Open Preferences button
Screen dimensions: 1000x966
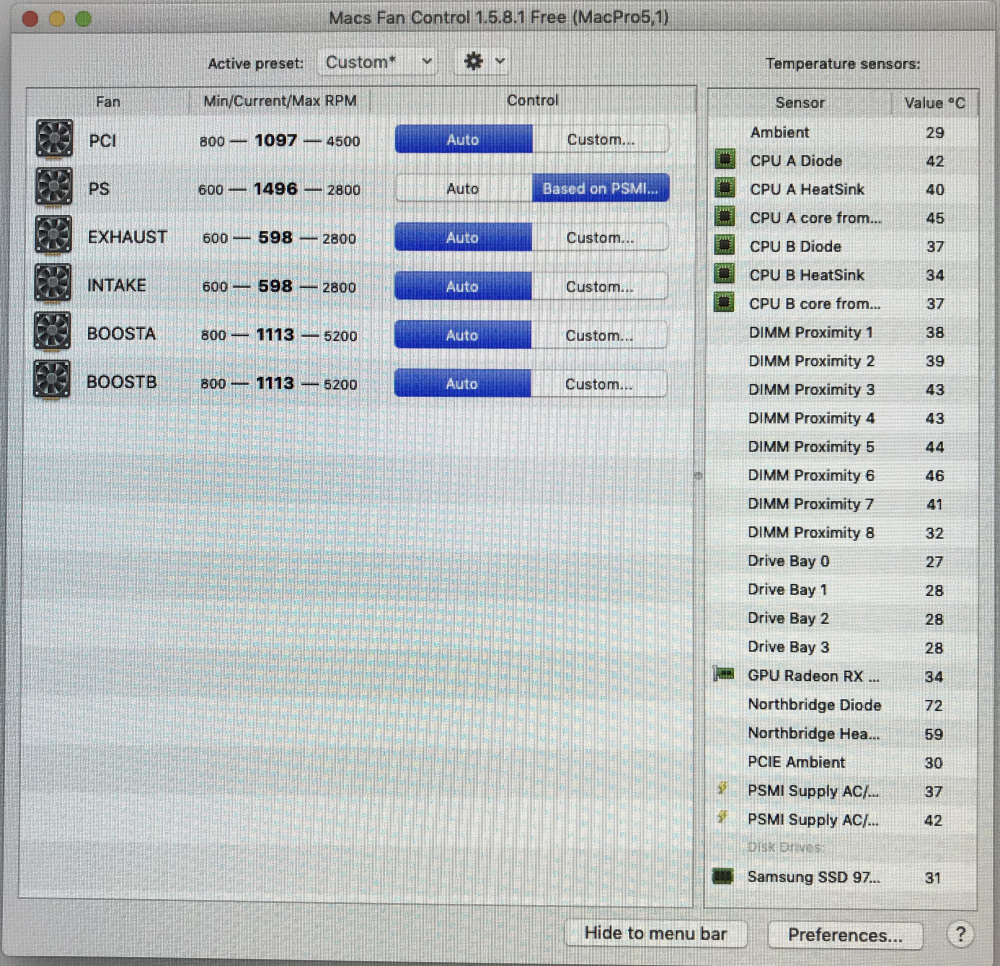(845, 935)
